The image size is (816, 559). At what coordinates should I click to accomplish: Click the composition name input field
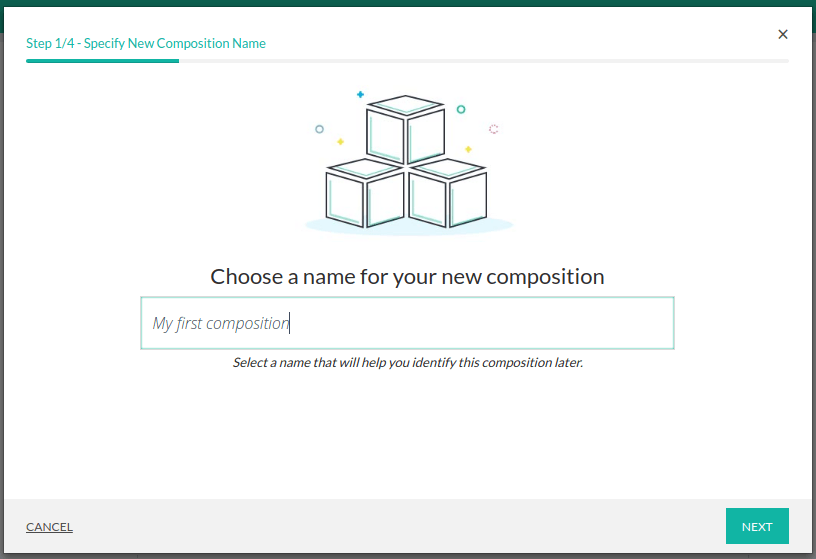(x=407, y=323)
